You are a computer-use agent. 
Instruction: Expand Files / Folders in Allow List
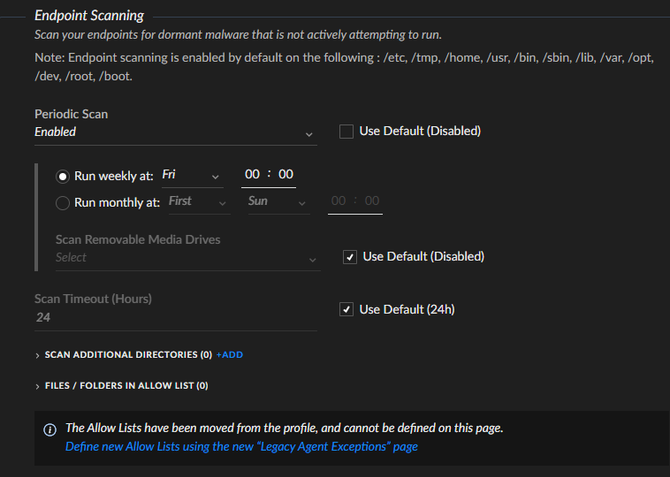(38, 385)
